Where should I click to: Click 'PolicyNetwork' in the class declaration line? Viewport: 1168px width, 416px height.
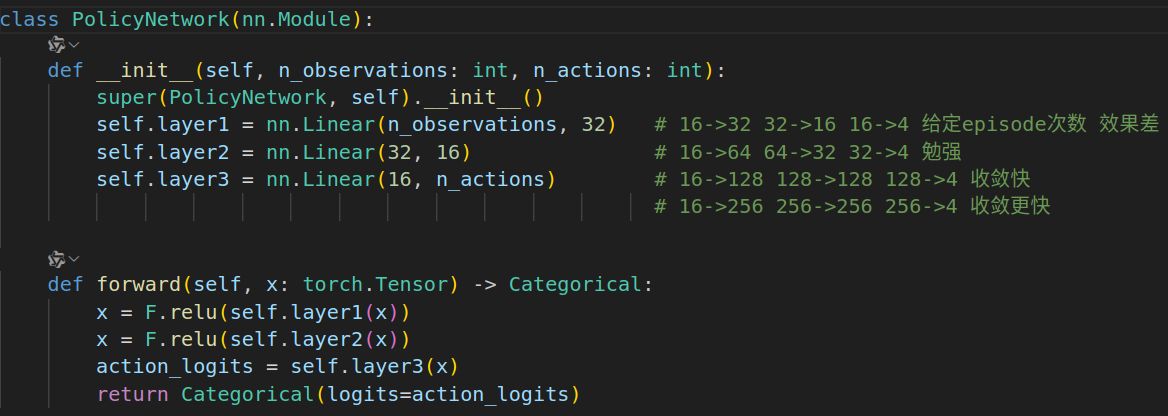[x=150, y=19]
